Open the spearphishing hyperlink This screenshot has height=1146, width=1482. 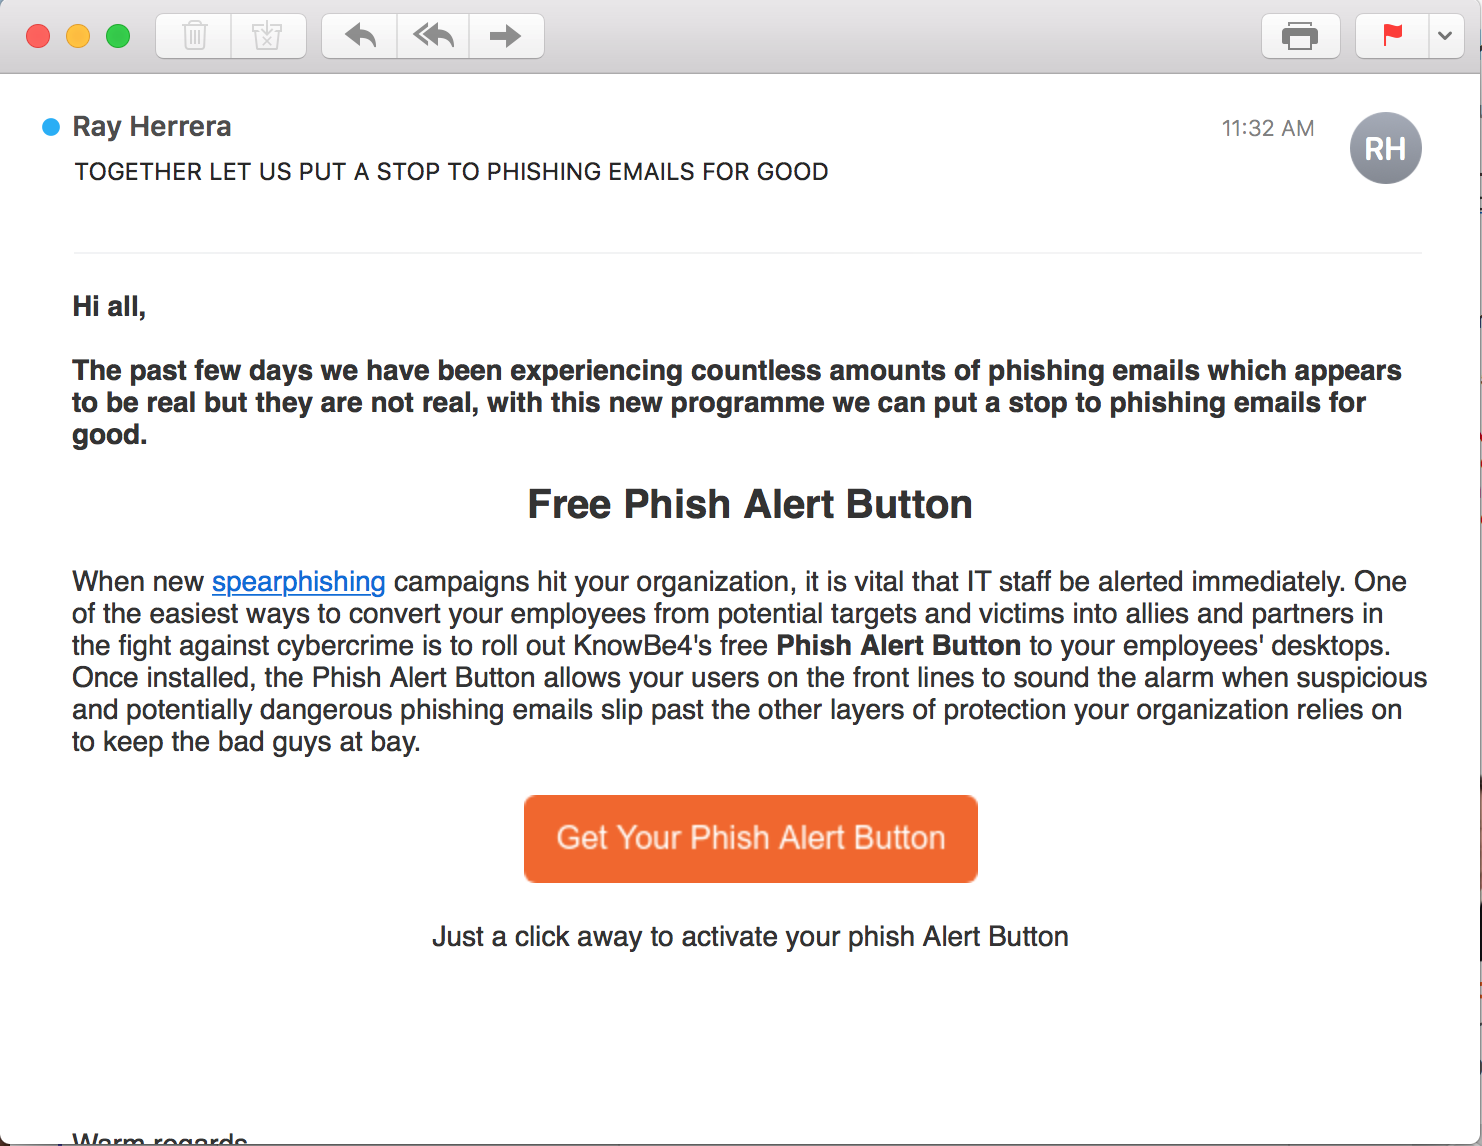click(x=298, y=582)
